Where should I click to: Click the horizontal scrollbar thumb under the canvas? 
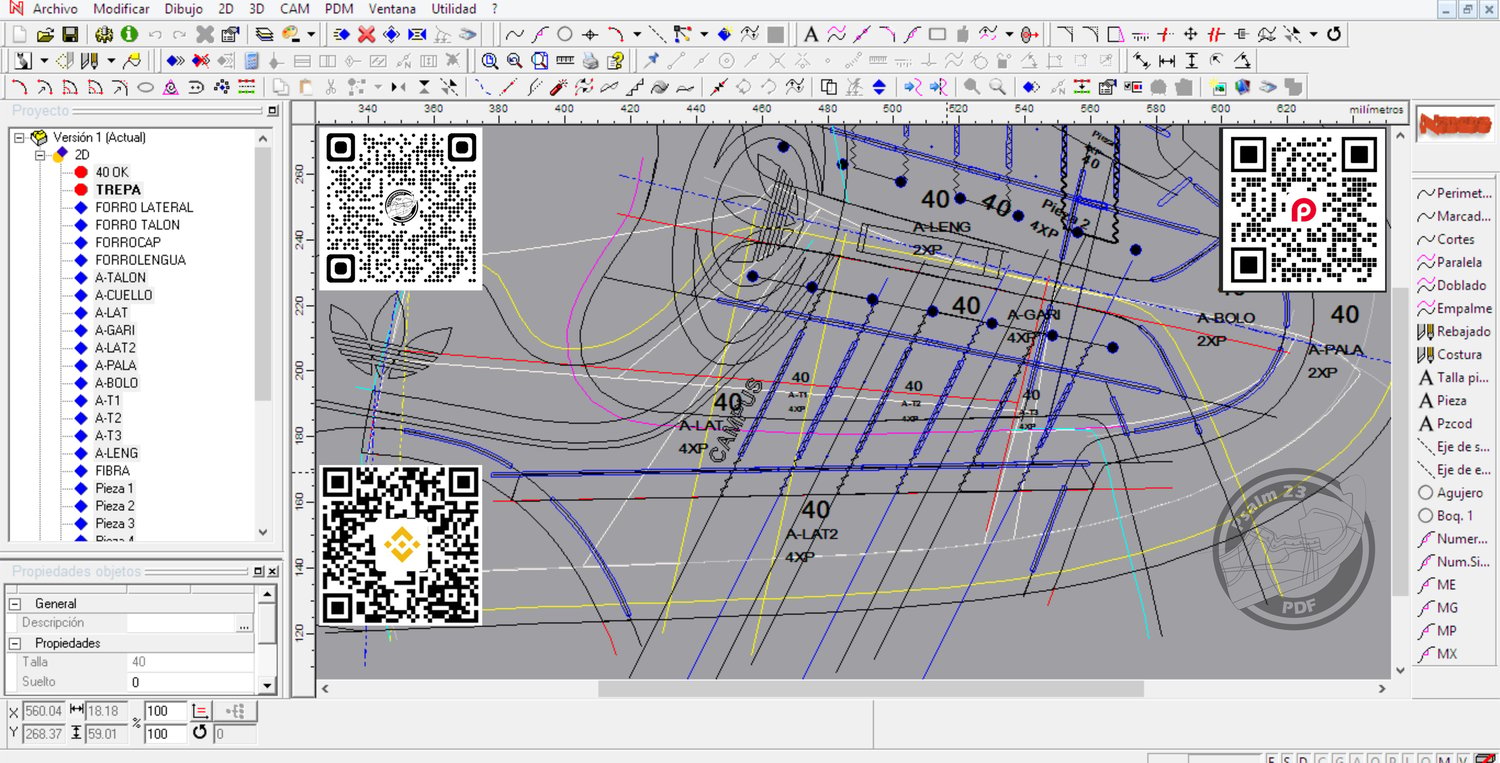(870, 689)
